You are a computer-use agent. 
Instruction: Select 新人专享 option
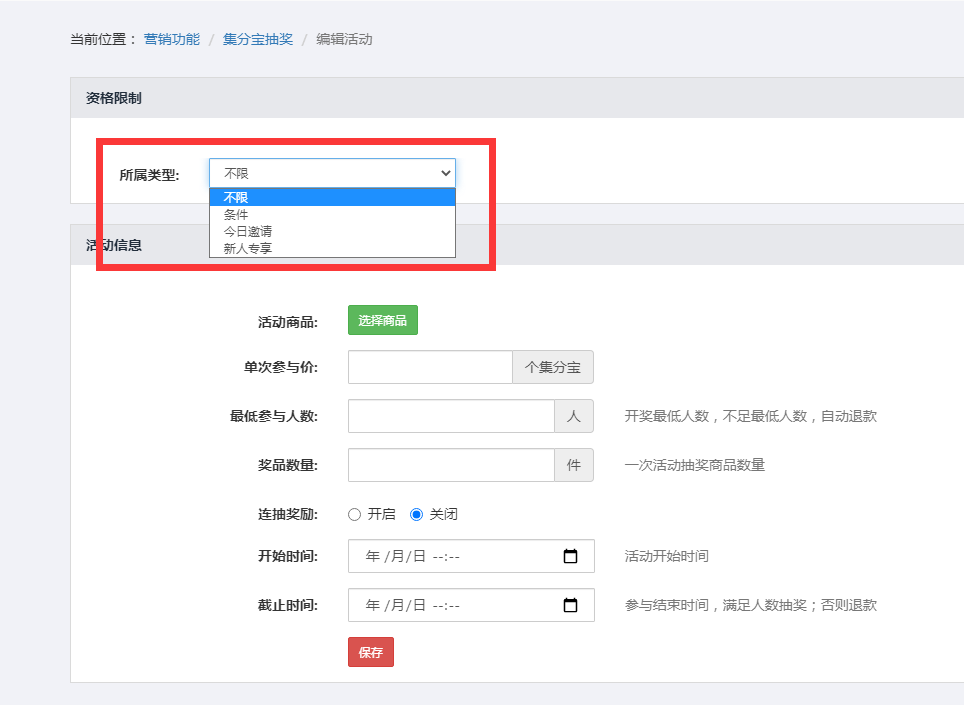click(332, 248)
